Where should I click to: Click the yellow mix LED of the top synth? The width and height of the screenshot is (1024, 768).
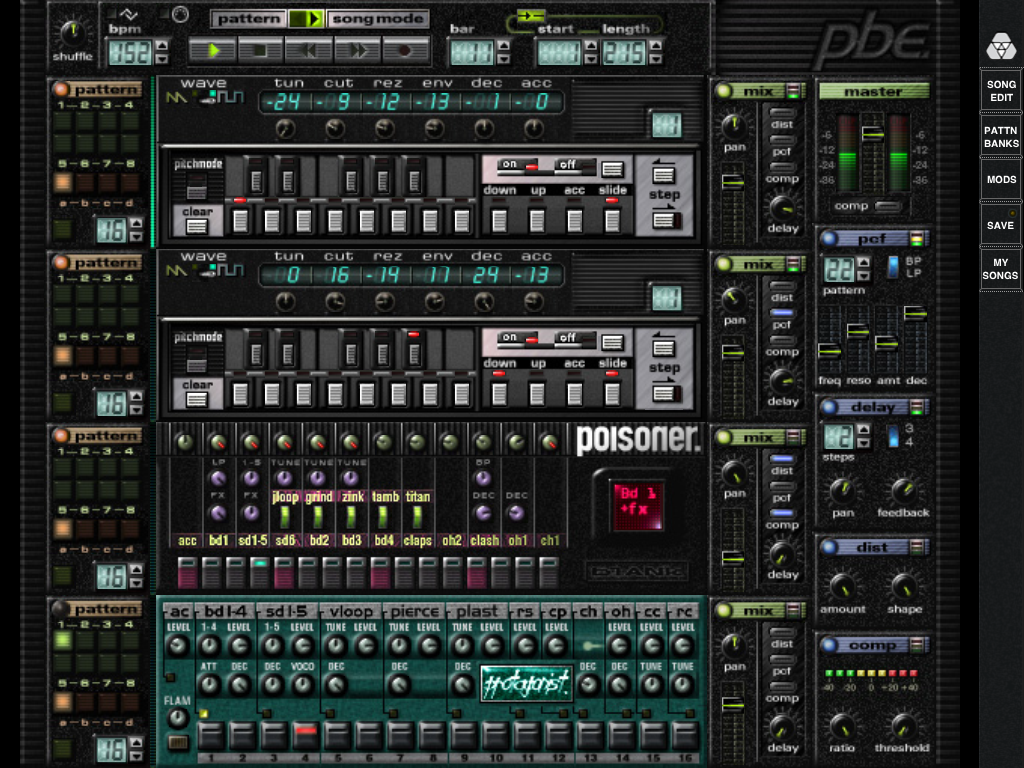(724, 91)
